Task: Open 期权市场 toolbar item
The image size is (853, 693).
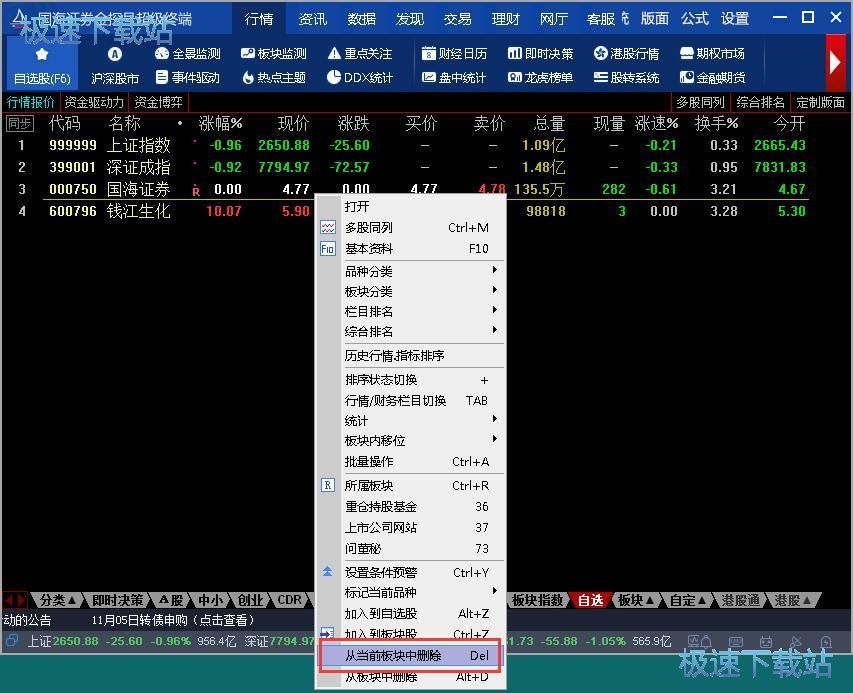Action: (712, 54)
